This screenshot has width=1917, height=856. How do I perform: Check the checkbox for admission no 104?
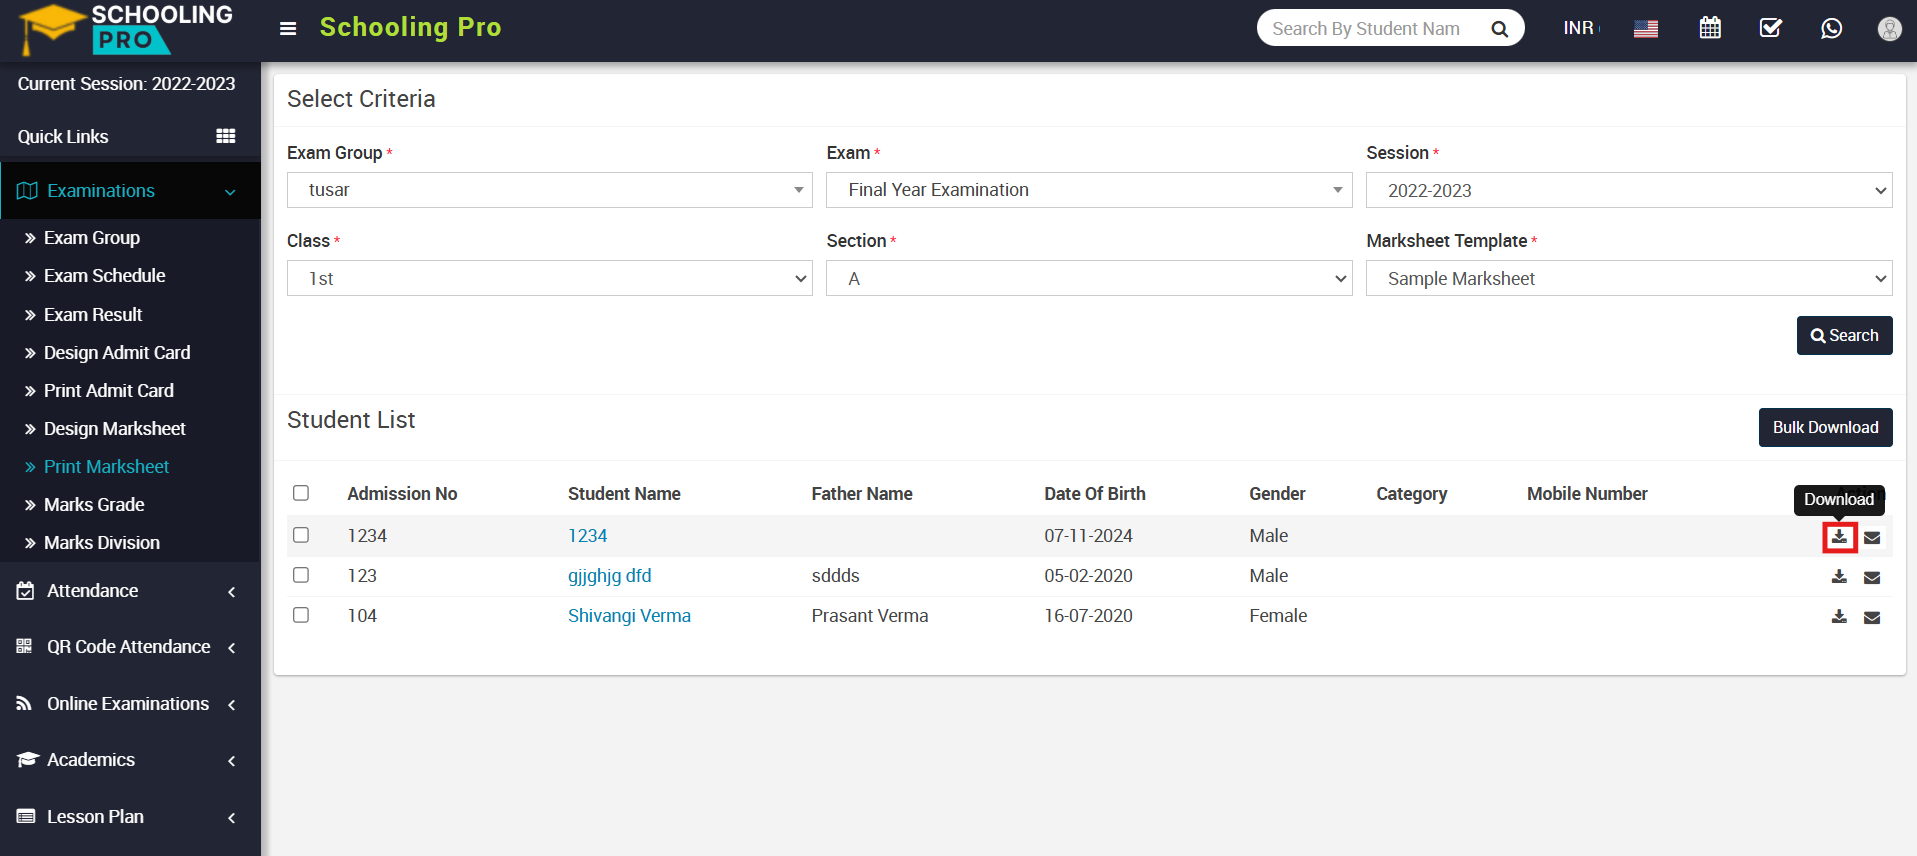click(x=301, y=615)
